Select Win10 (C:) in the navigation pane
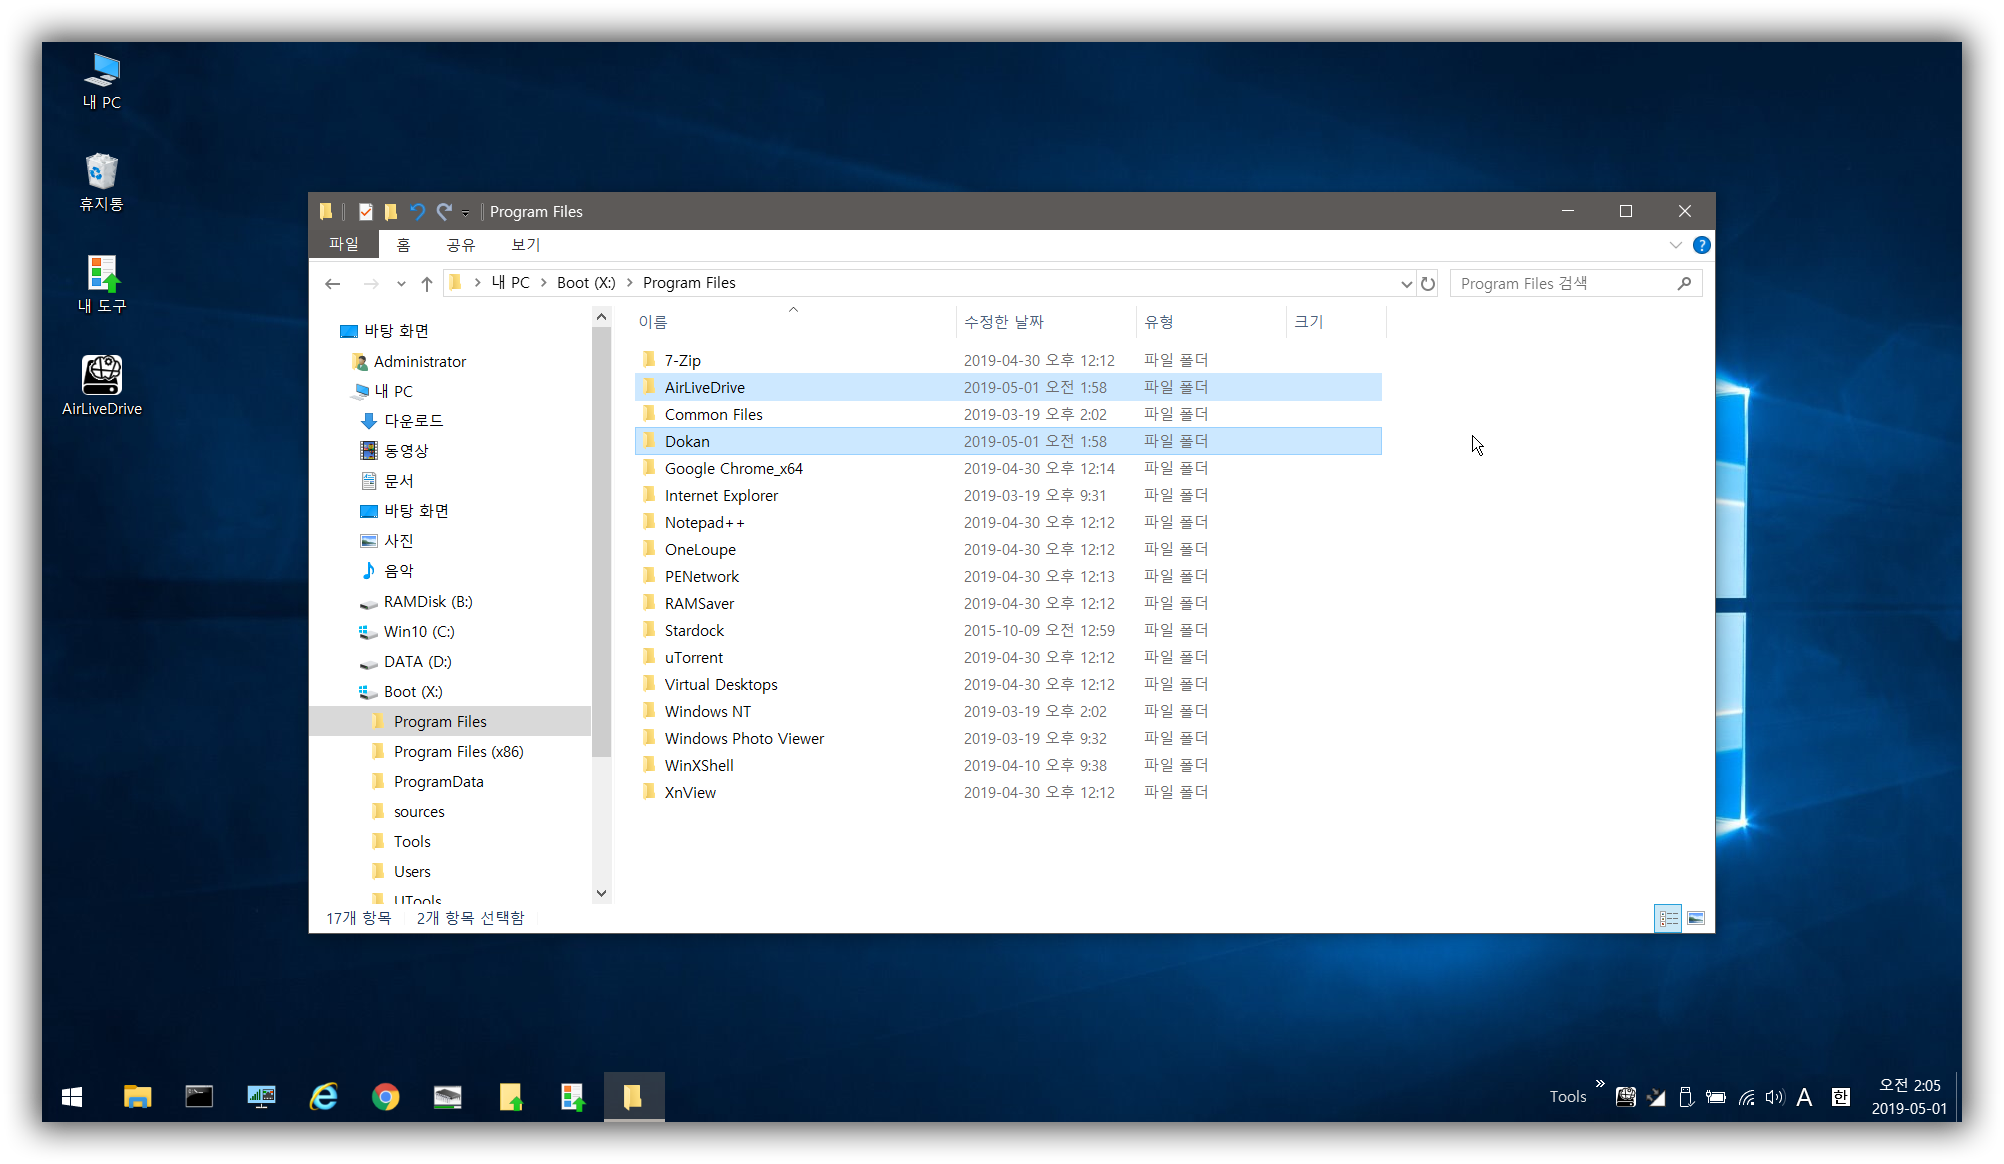The height and width of the screenshot is (1164, 2004). (x=419, y=632)
